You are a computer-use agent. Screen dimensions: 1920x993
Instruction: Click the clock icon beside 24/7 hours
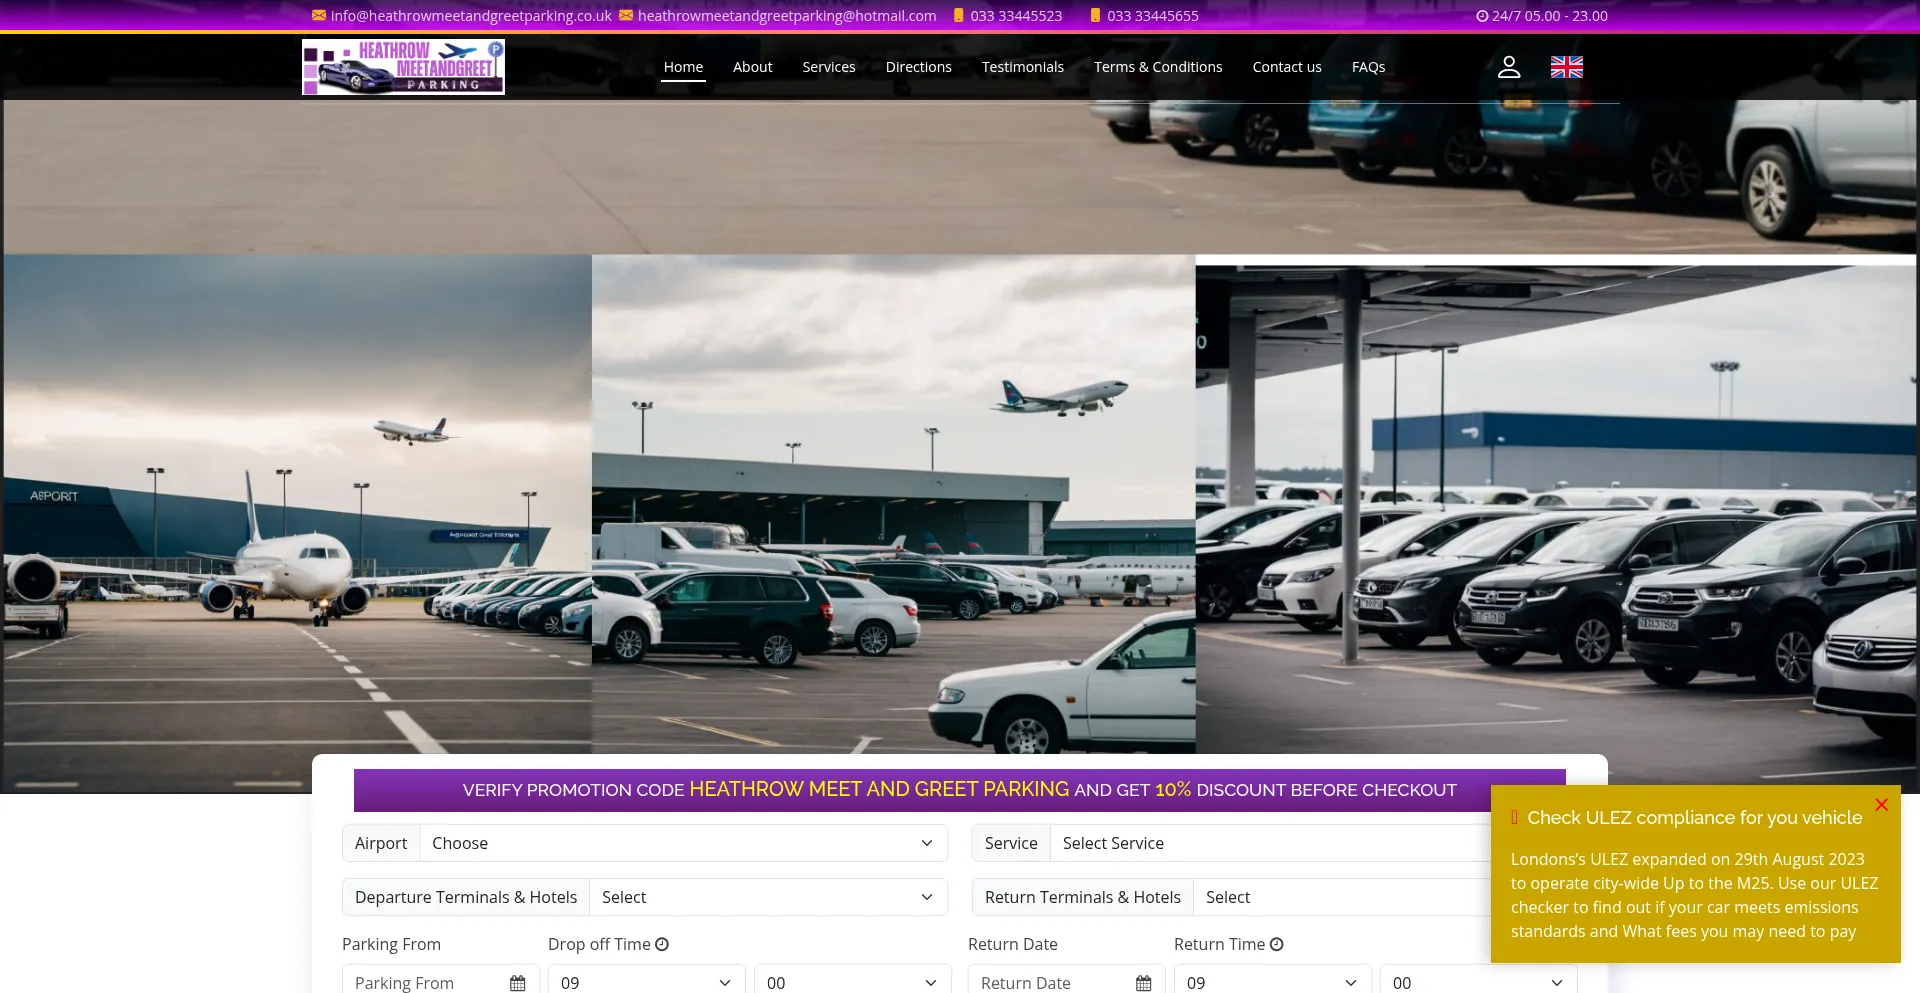click(x=1482, y=16)
